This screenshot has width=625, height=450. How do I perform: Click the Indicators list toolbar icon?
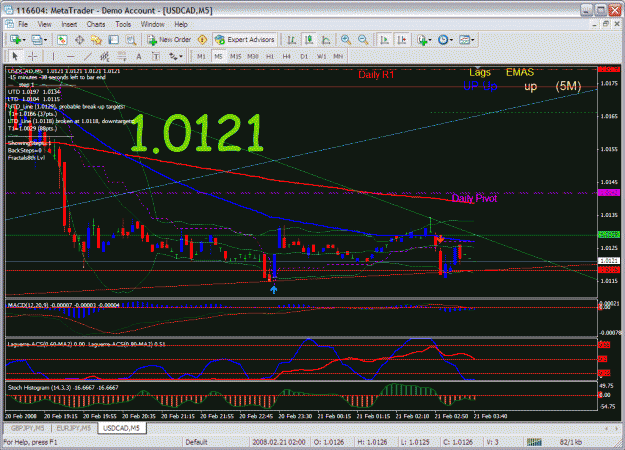[x=422, y=40]
